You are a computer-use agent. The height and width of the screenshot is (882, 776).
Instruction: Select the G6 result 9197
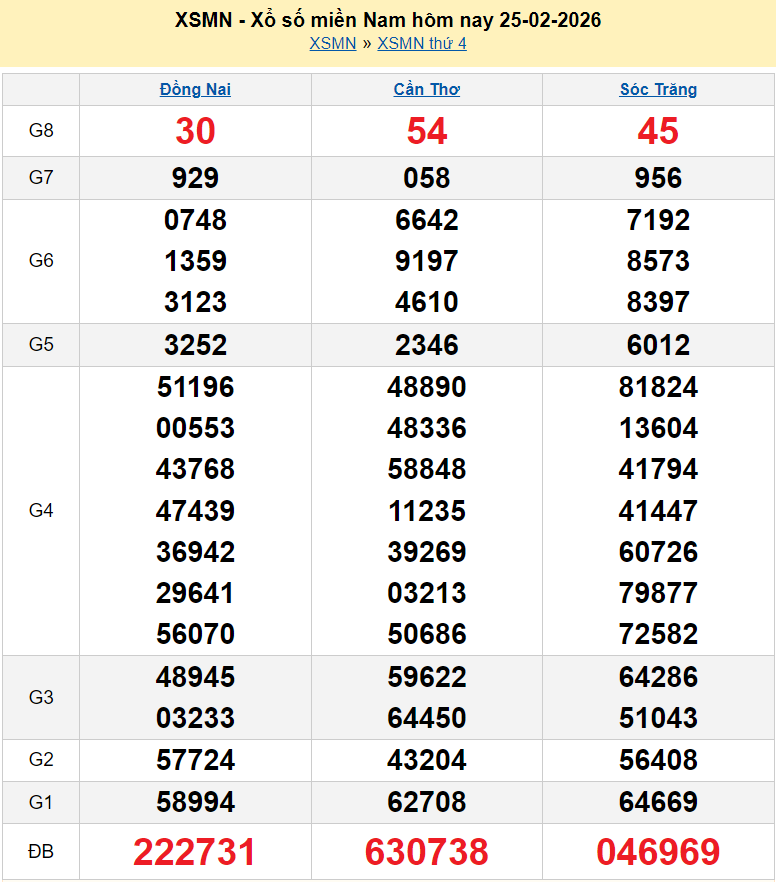pyautogui.click(x=427, y=261)
